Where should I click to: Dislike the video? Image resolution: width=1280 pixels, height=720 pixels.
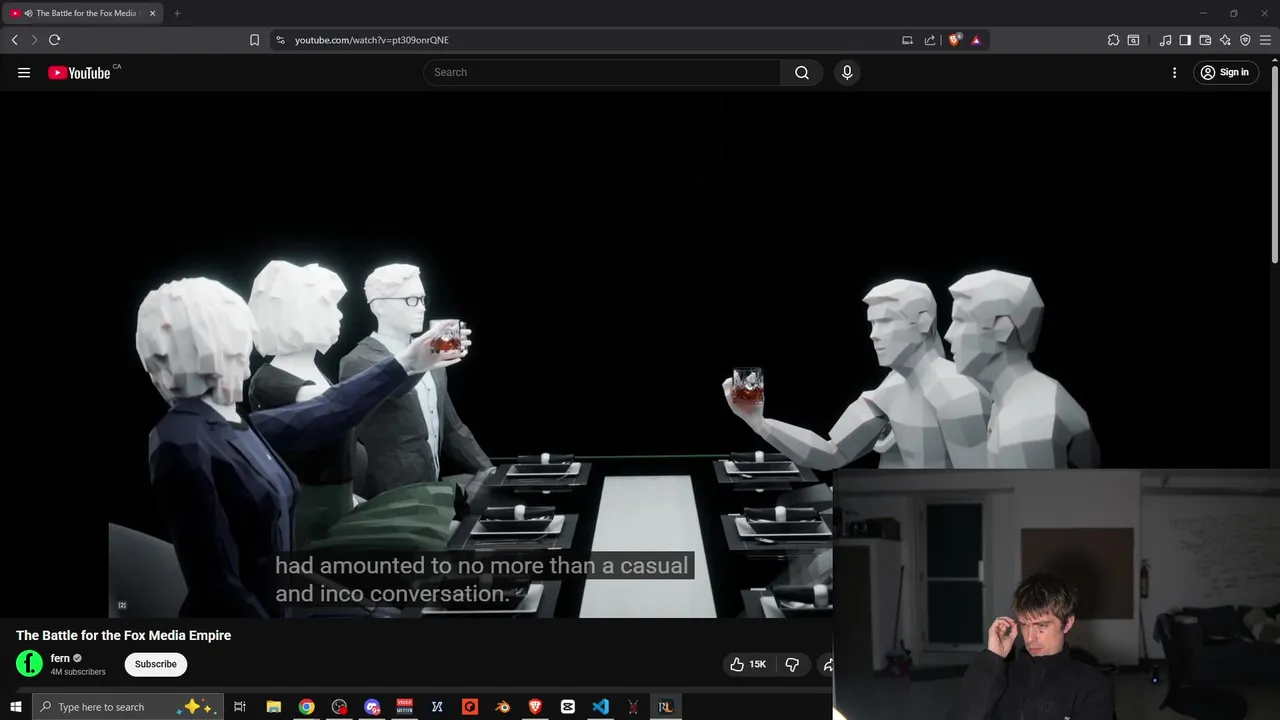[792, 664]
